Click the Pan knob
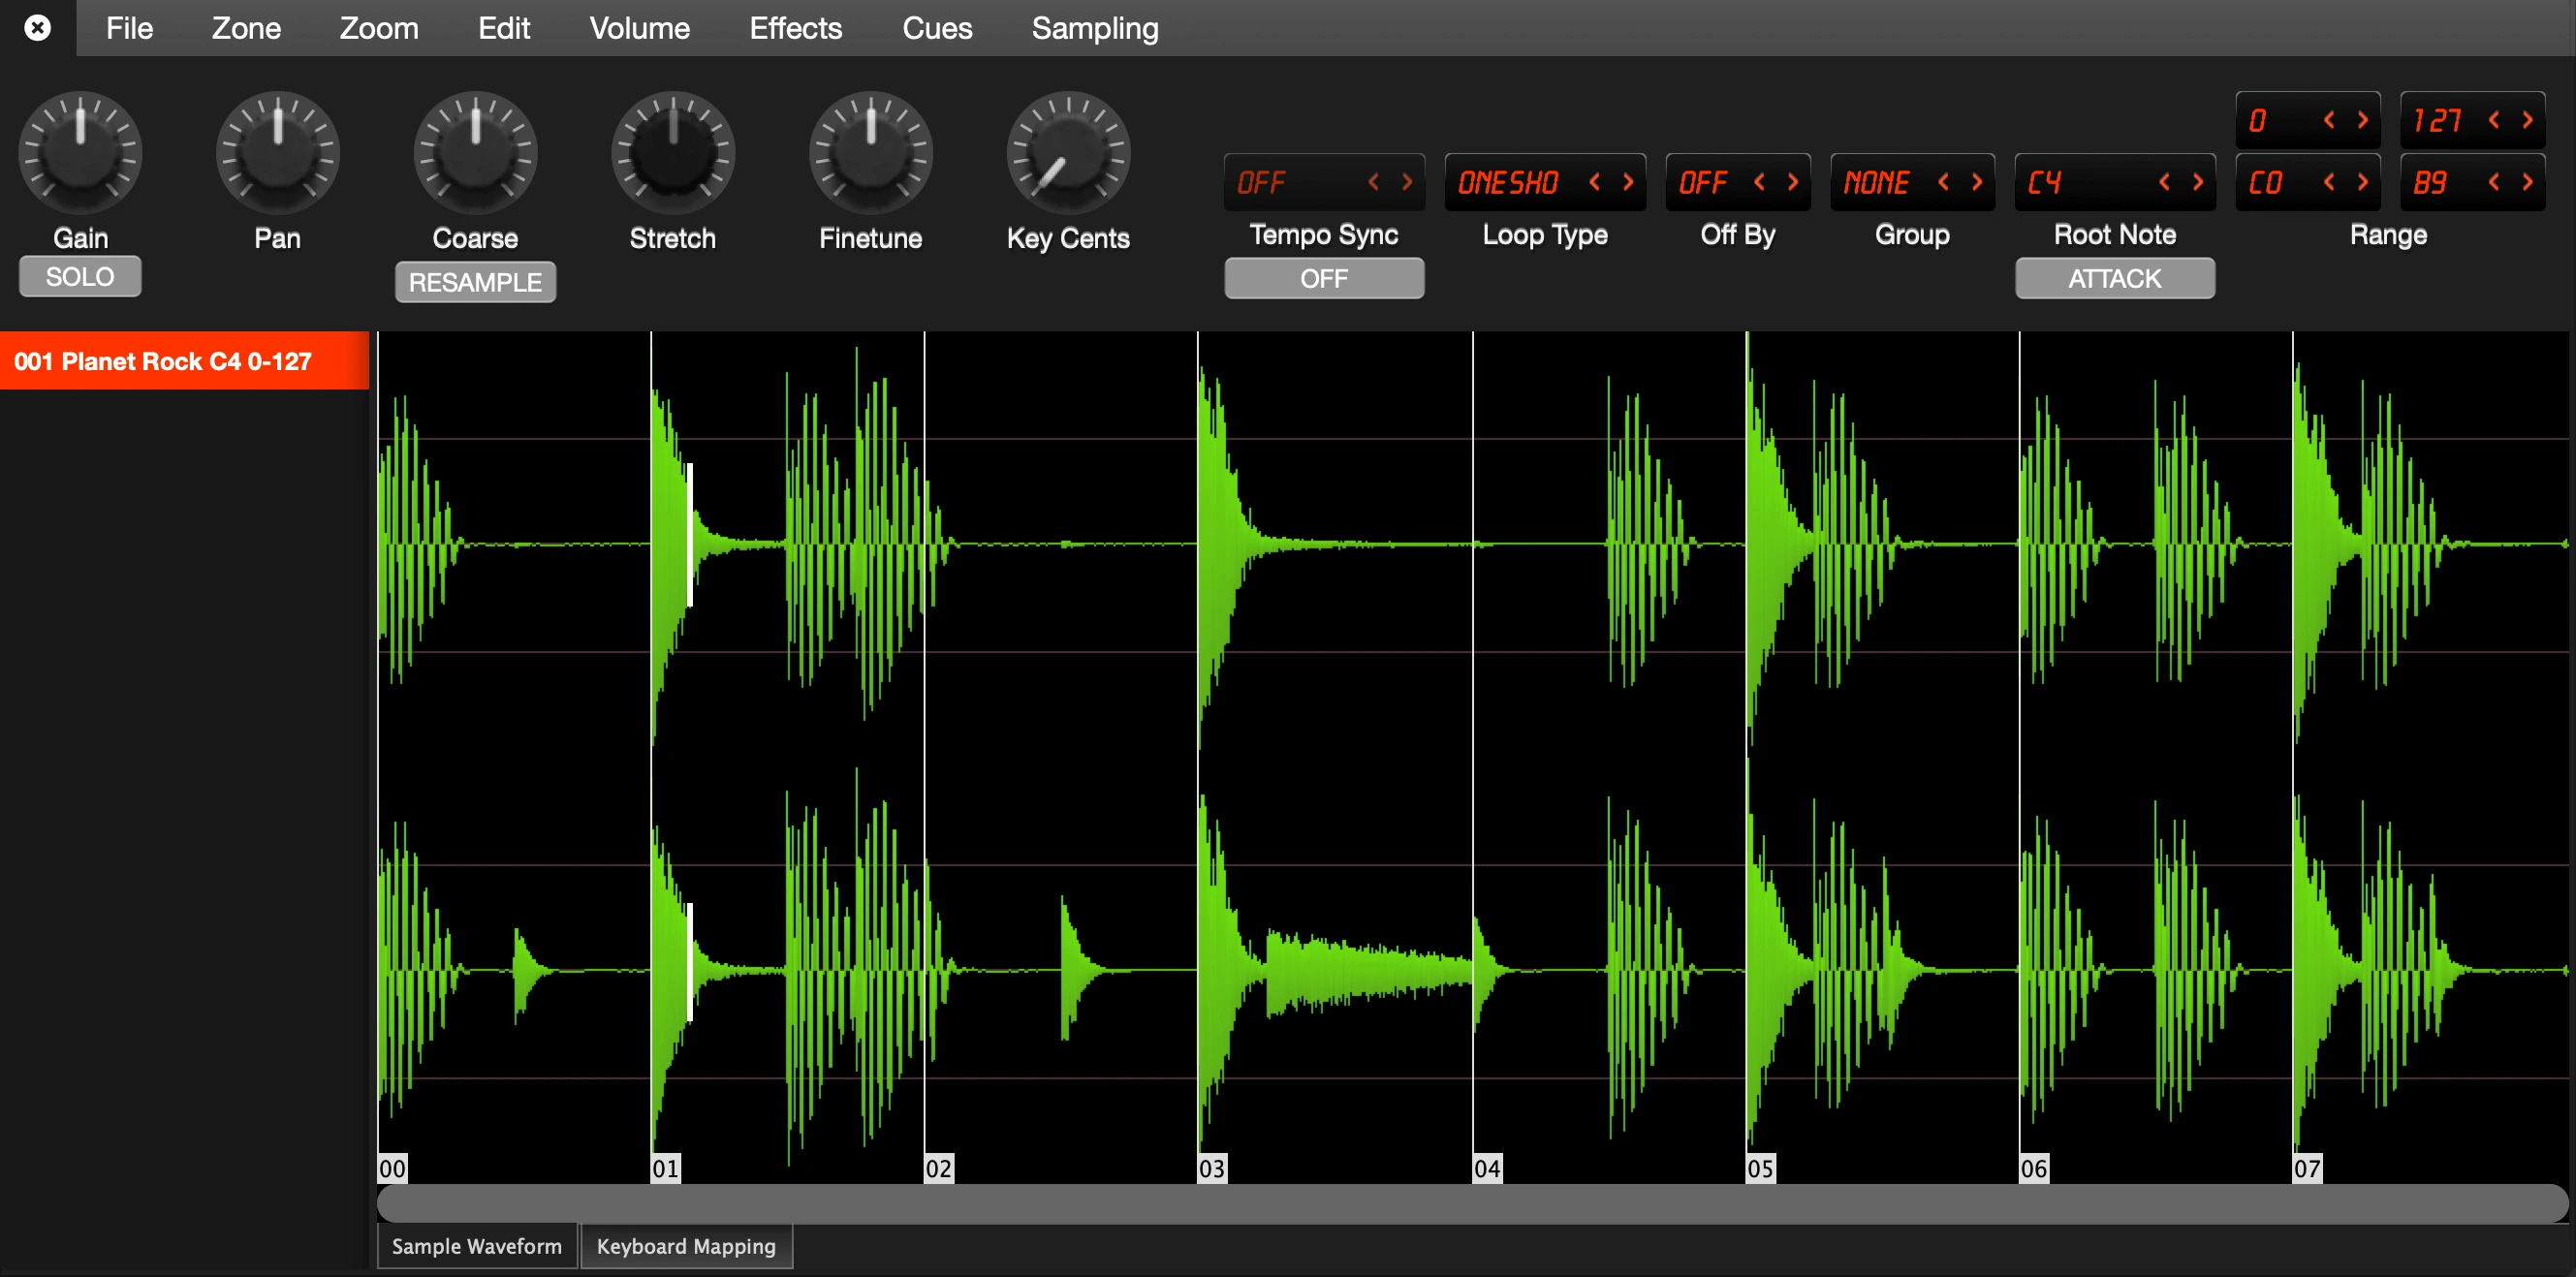The width and height of the screenshot is (2576, 1277). (277, 153)
